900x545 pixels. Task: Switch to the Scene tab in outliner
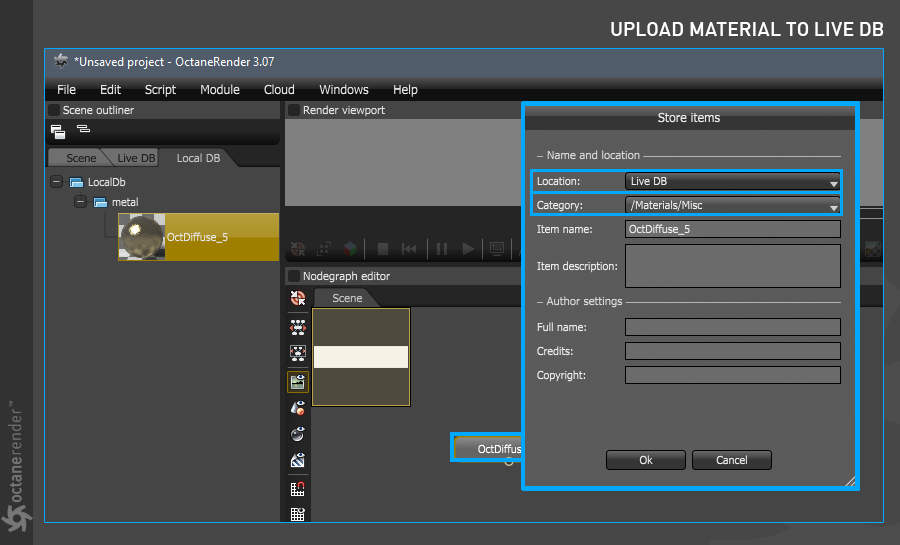pos(80,158)
